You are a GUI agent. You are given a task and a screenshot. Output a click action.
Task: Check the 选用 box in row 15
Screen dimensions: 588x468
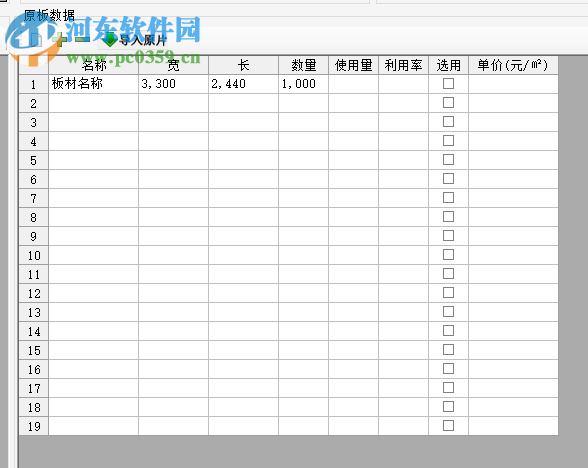(448, 350)
